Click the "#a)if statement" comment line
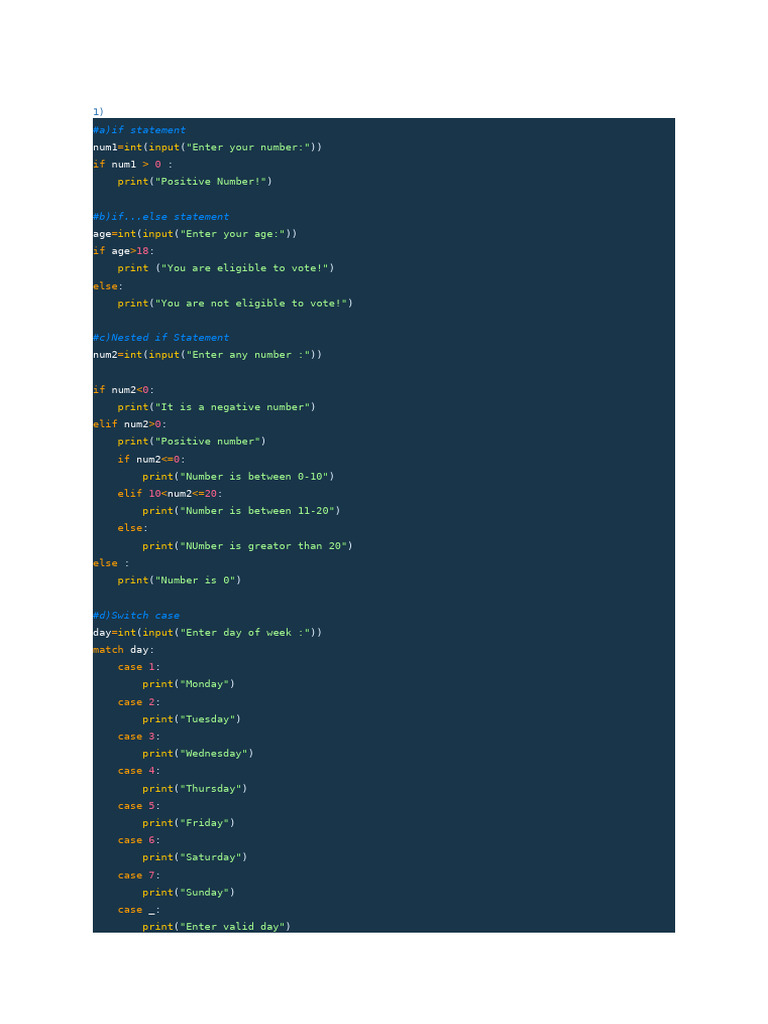This screenshot has height=1024, width=768. click(x=139, y=130)
